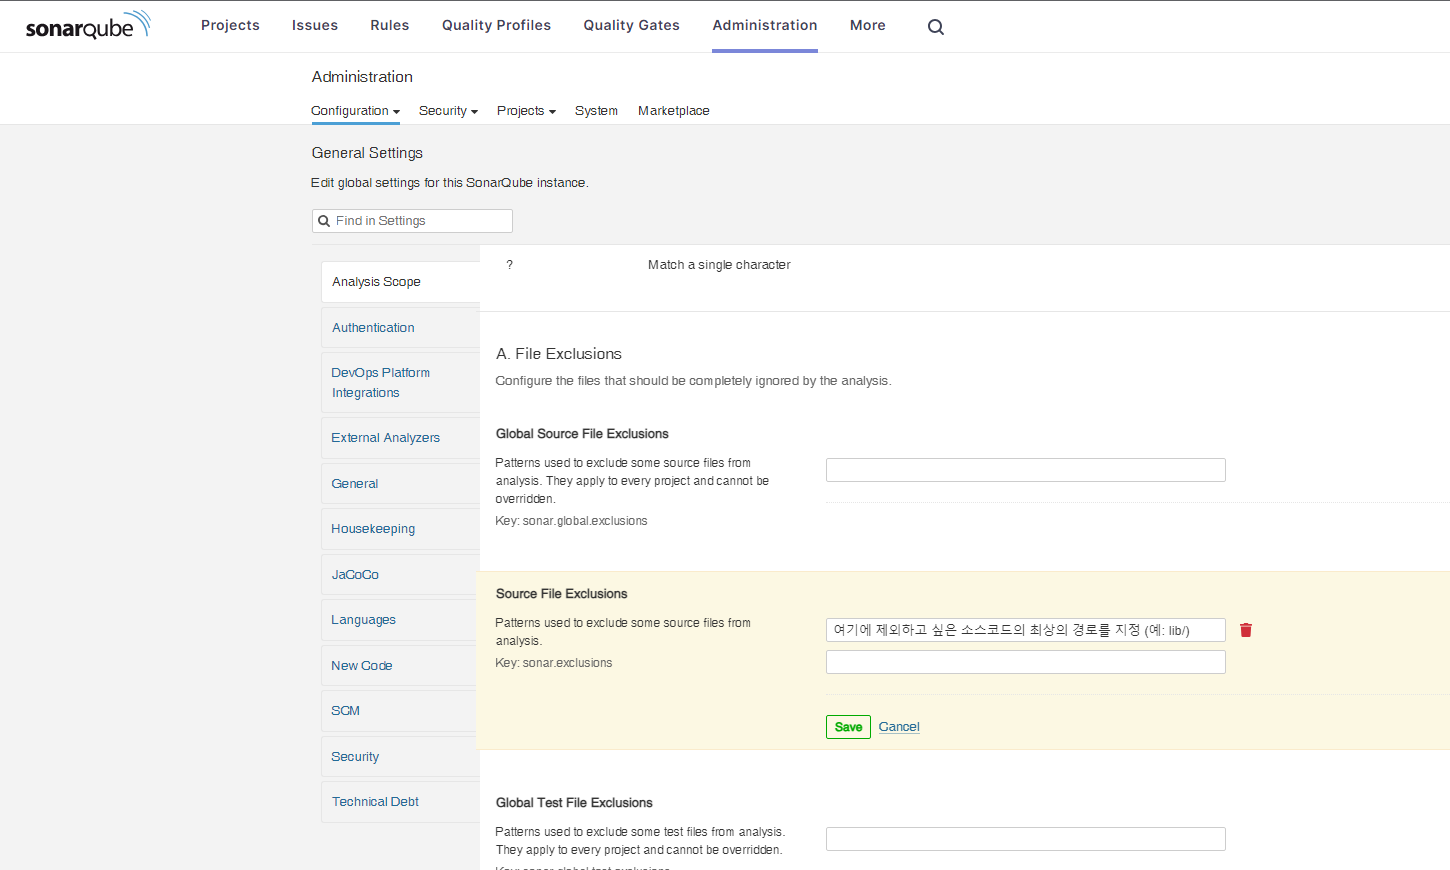Open Quality Gates page
This screenshot has height=870, width=1450.
632,25
